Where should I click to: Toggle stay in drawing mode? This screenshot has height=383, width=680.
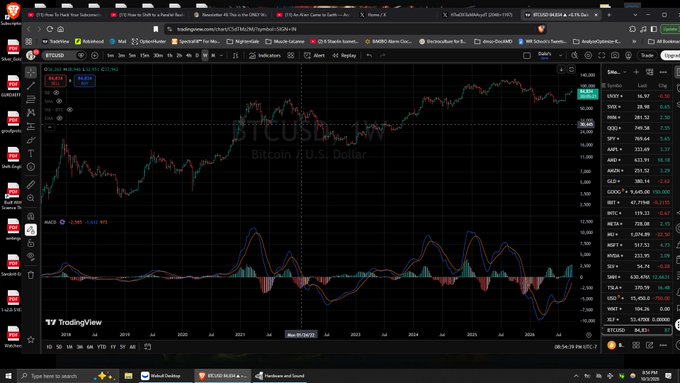tap(31, 230)
